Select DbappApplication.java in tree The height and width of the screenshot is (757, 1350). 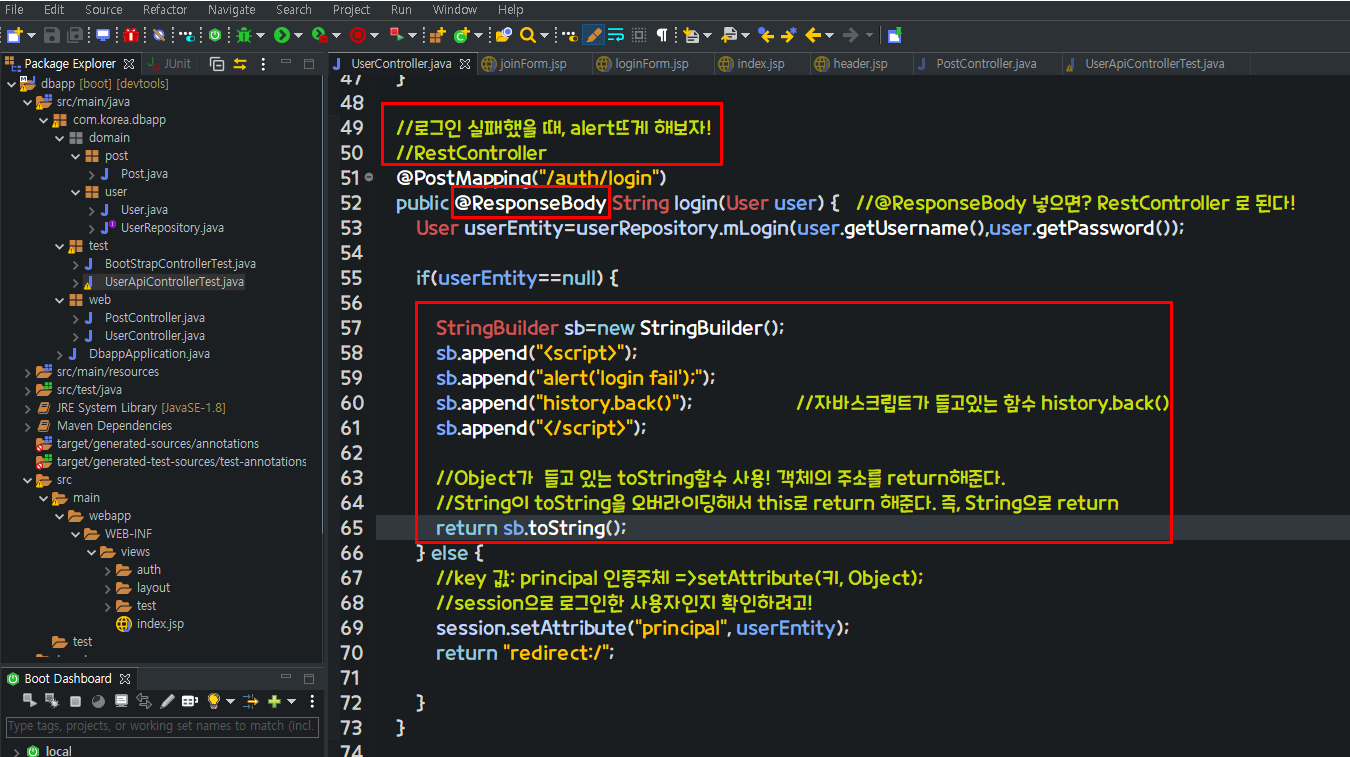pos(149,354)
